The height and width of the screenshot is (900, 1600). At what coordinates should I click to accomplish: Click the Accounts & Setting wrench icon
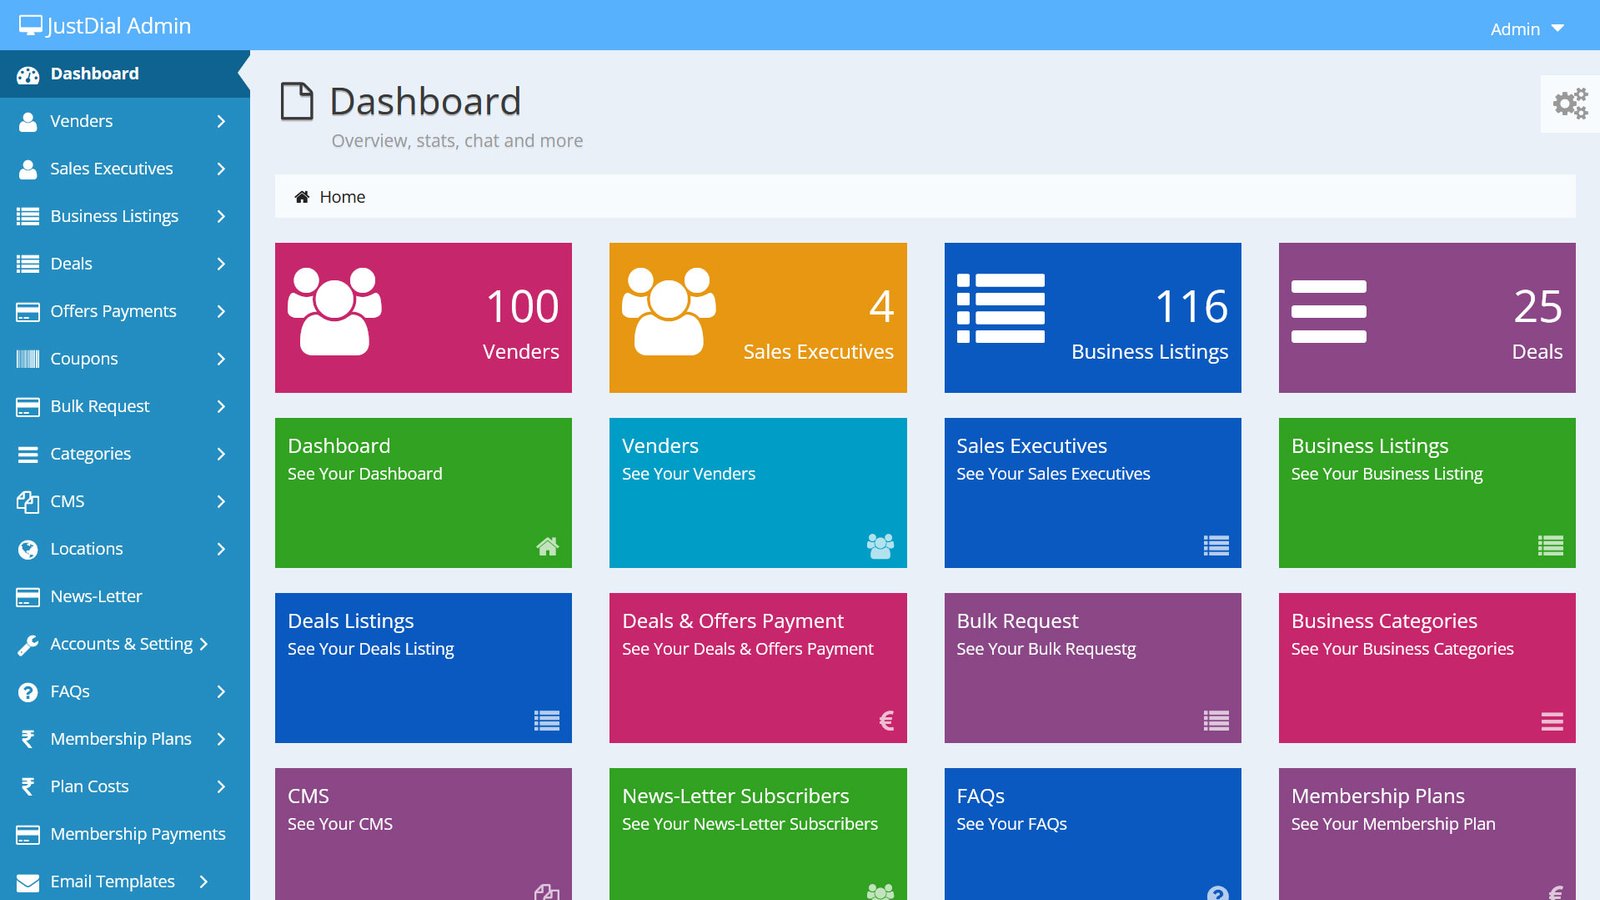tap(28, 645)
